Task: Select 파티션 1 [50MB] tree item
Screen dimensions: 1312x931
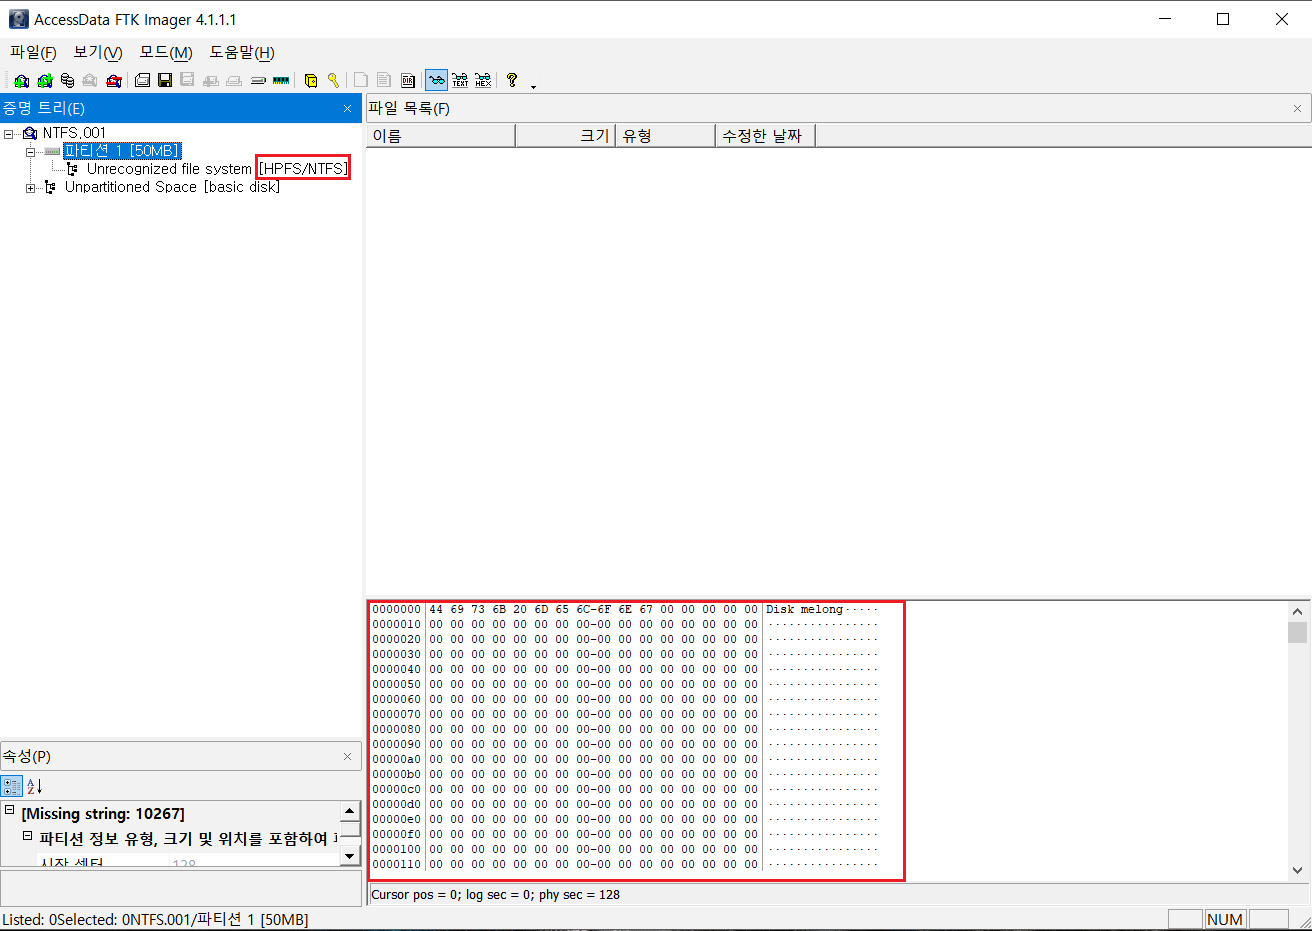Action: [122, 151]
